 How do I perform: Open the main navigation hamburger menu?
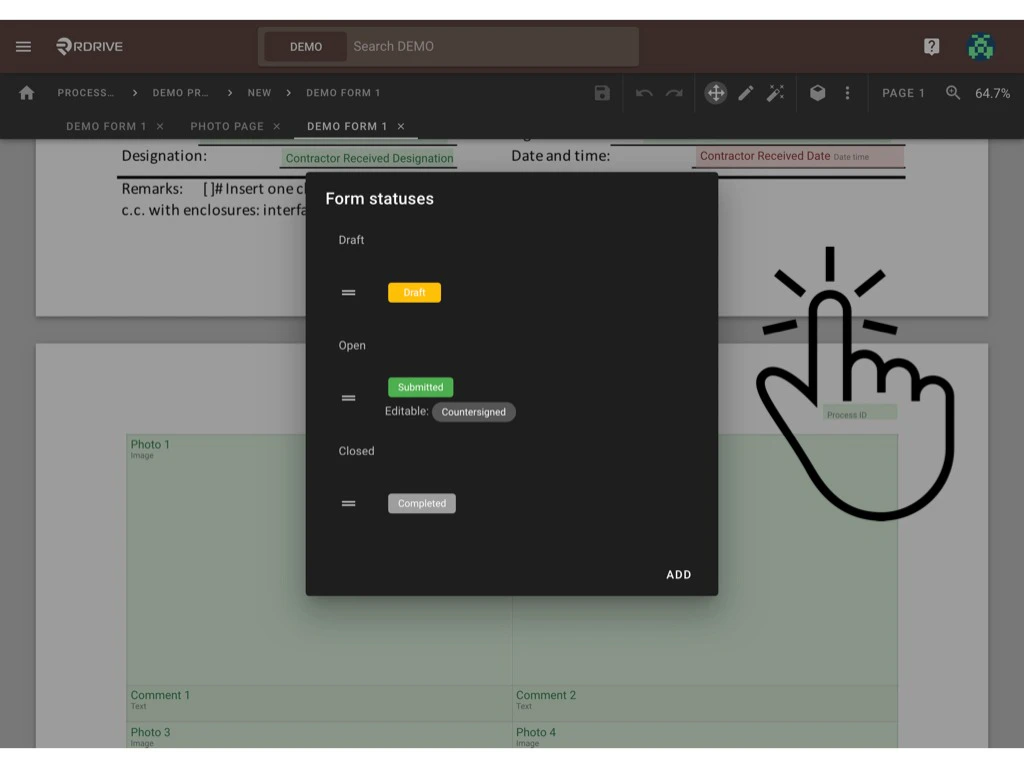(23, 46)
